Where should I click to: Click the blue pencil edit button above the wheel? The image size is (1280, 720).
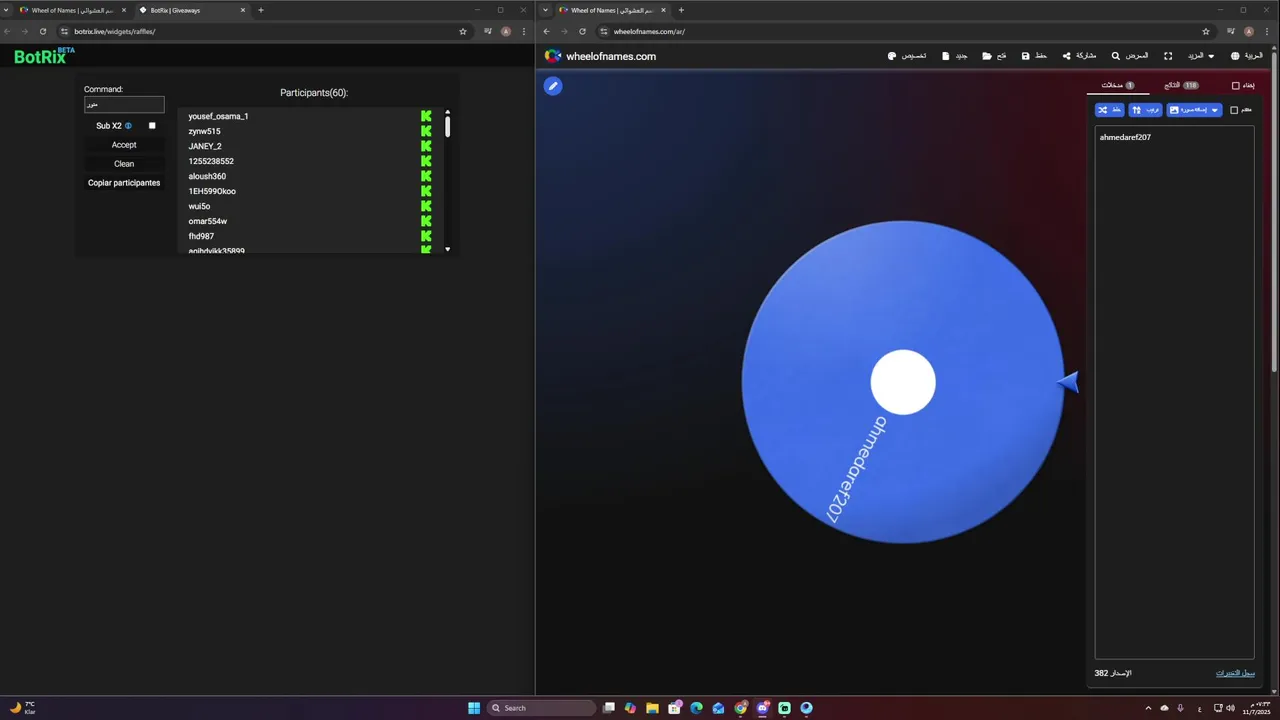pos(553,86)
